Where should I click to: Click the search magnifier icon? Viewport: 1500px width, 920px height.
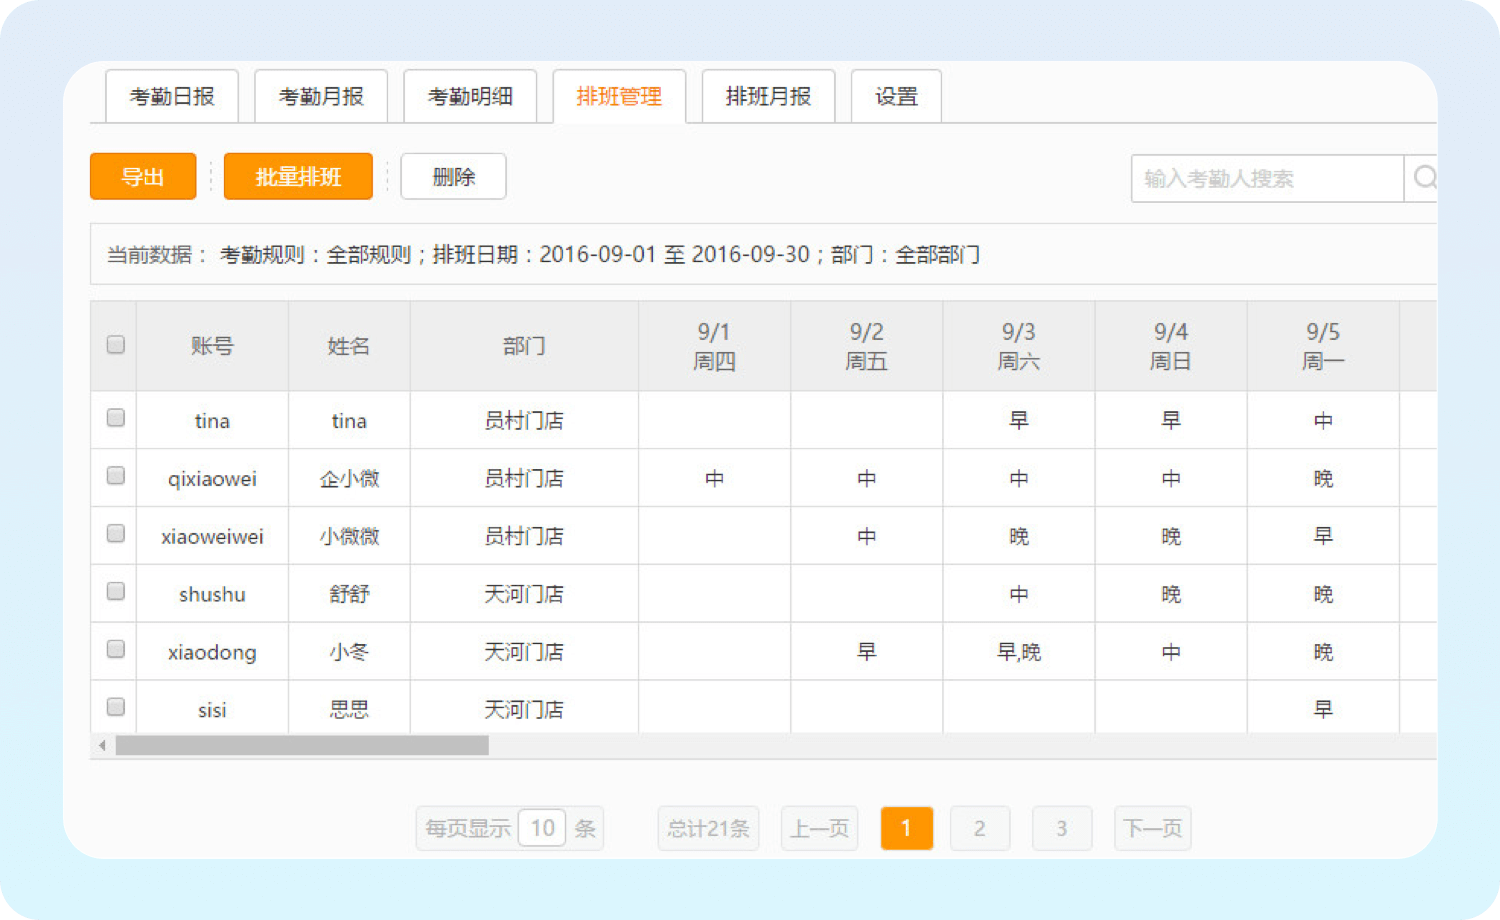(x=1423, y=178)
